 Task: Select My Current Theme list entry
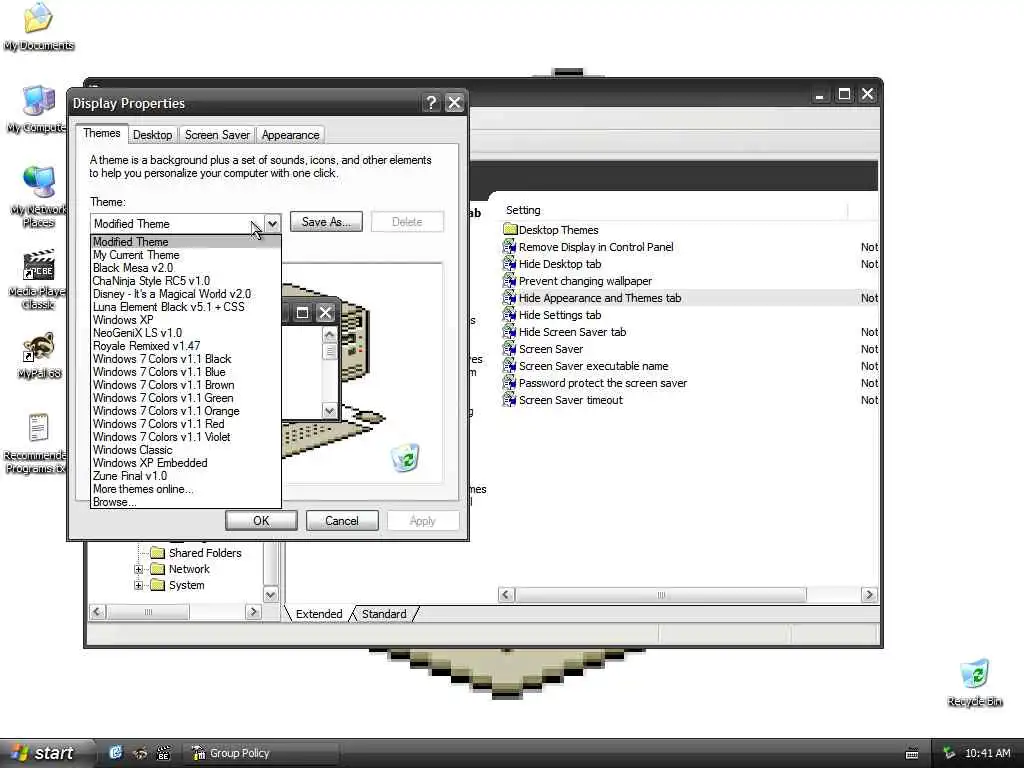pyautogui.click(x=186, y=255)
